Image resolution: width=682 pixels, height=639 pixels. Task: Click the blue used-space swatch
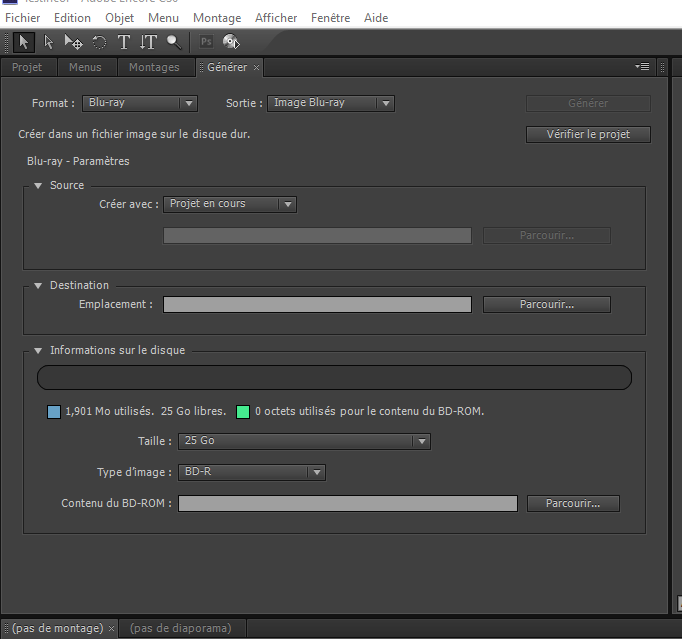[54, 412]
